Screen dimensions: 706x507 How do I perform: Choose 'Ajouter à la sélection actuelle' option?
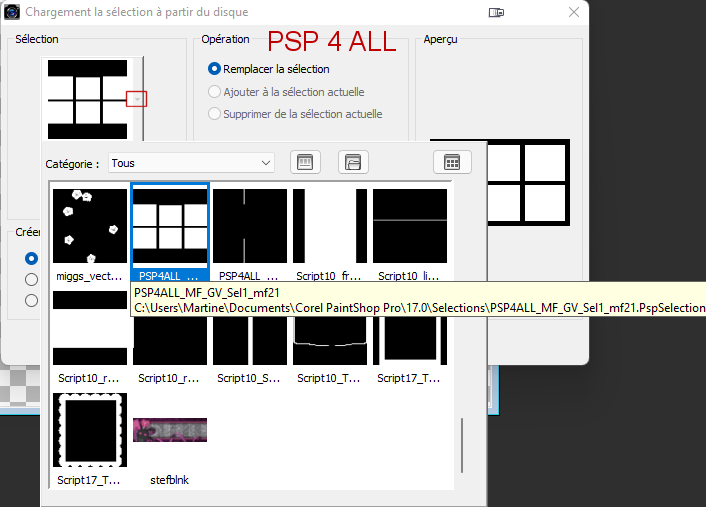click(215, 92)
